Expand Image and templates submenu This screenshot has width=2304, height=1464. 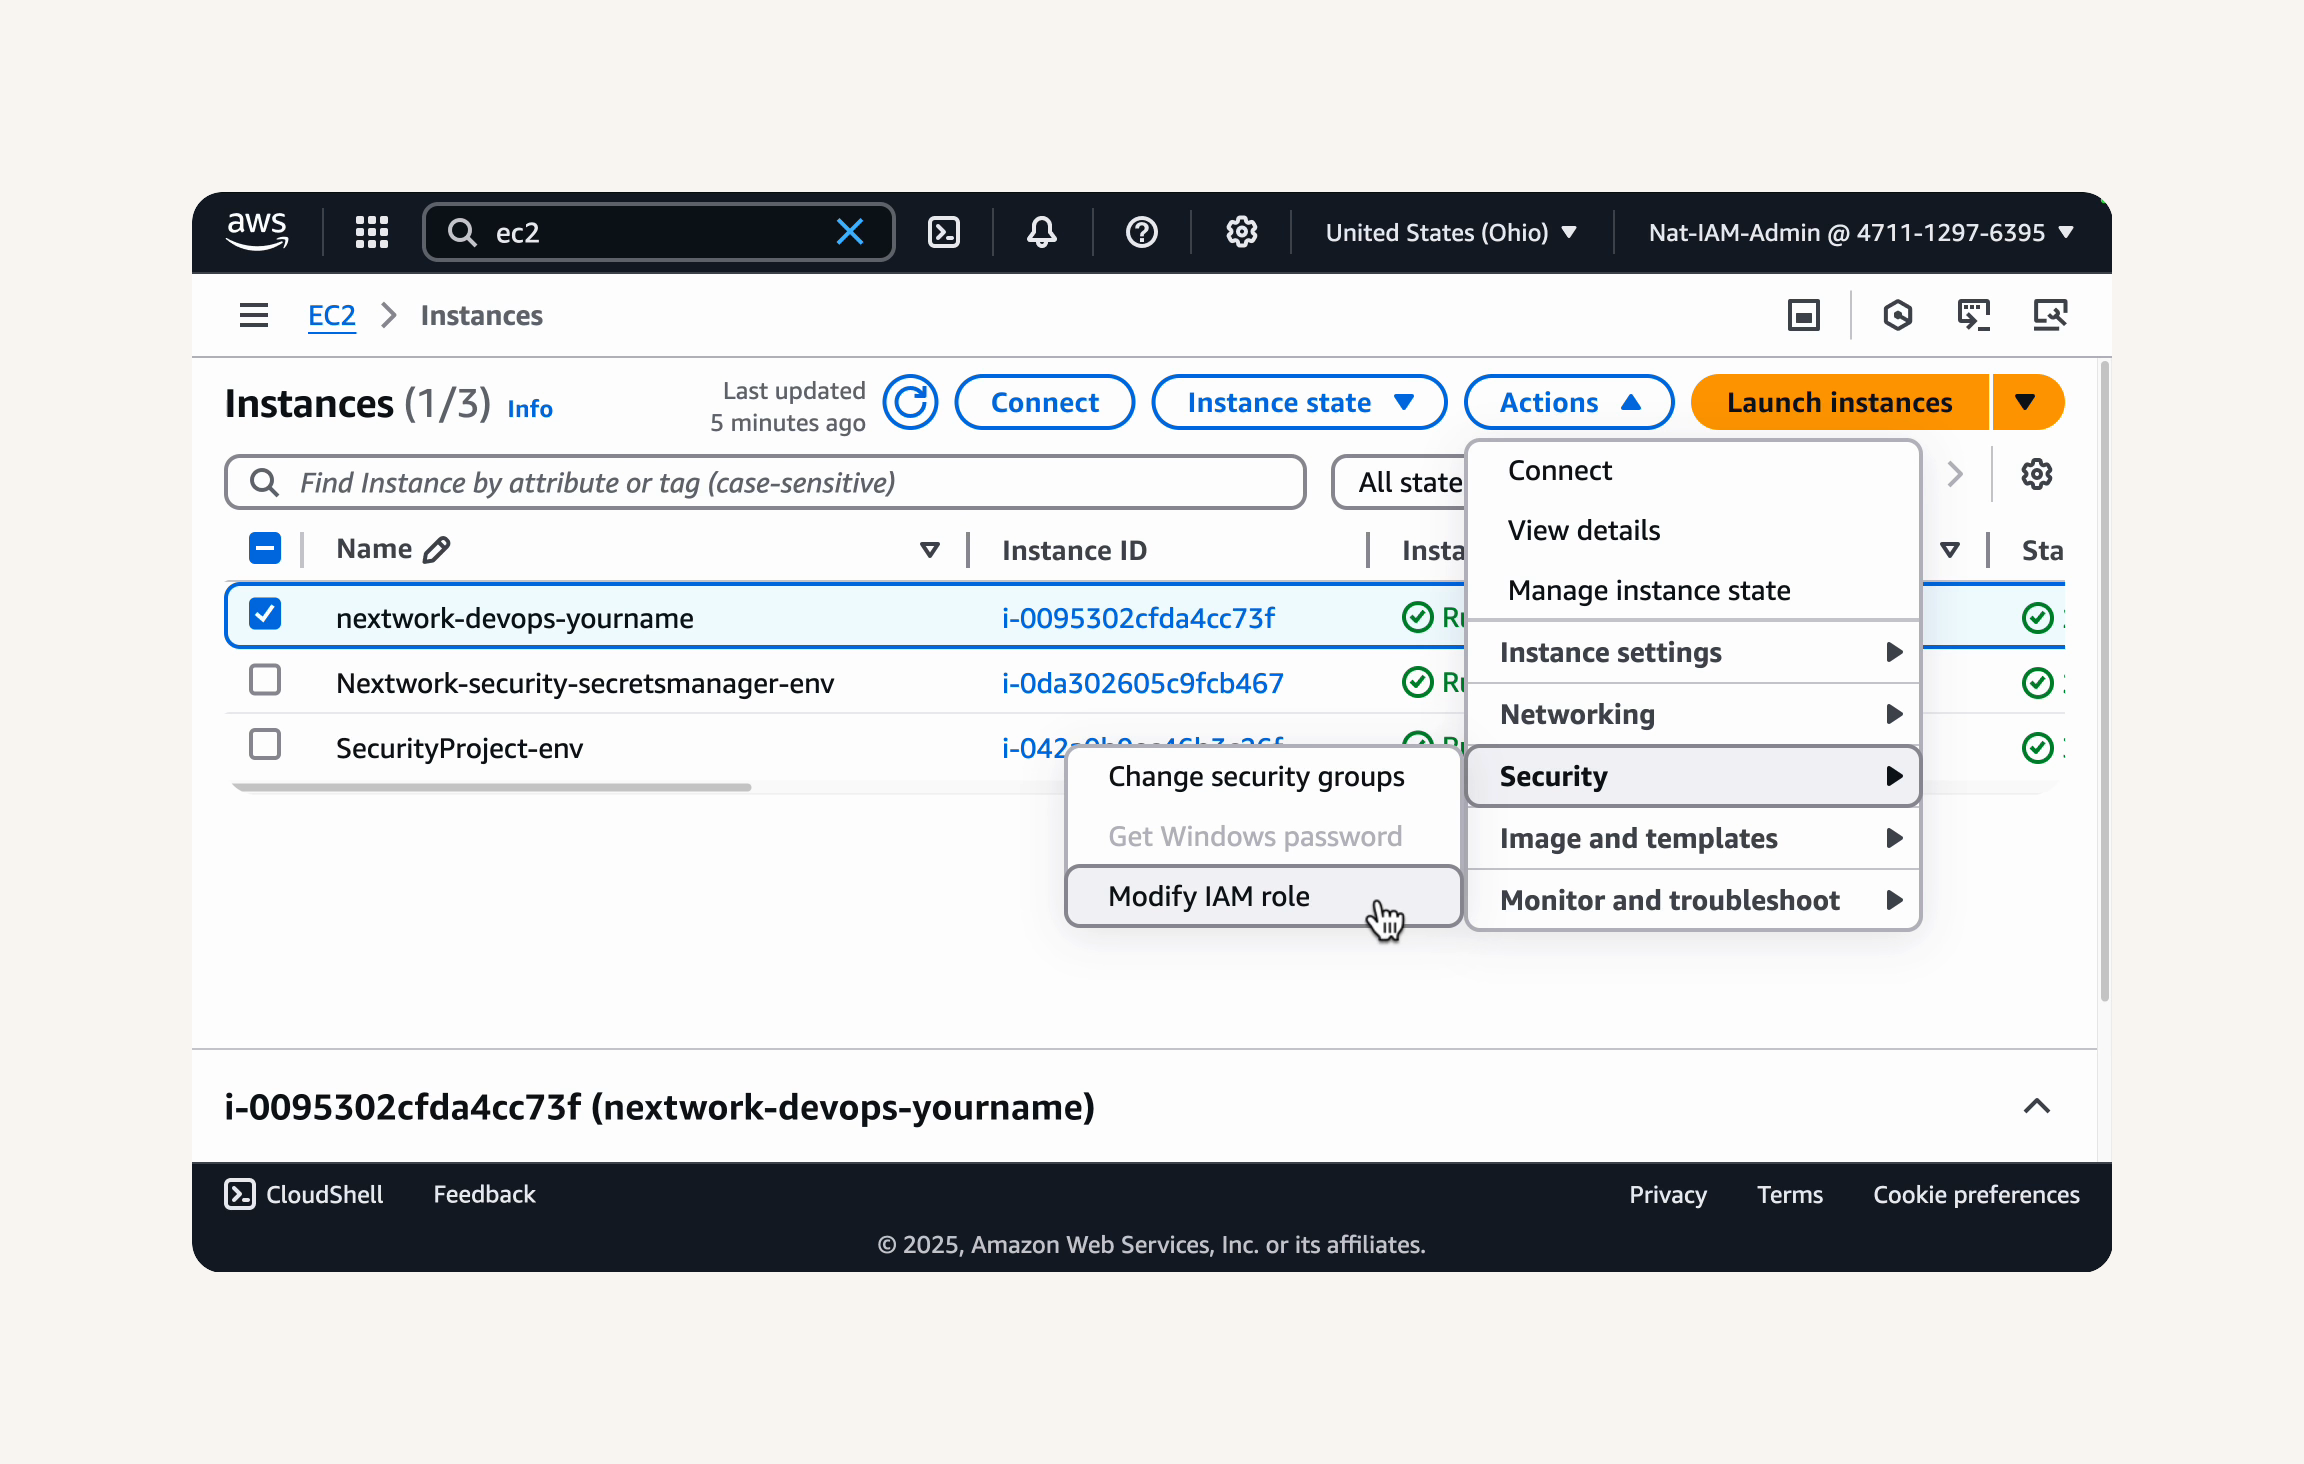click(x=1693, y=838)
